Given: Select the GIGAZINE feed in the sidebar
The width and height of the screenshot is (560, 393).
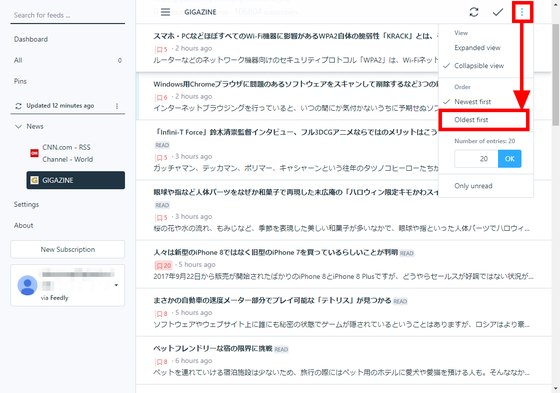Looking at the screenshot, I should point(76,180).
